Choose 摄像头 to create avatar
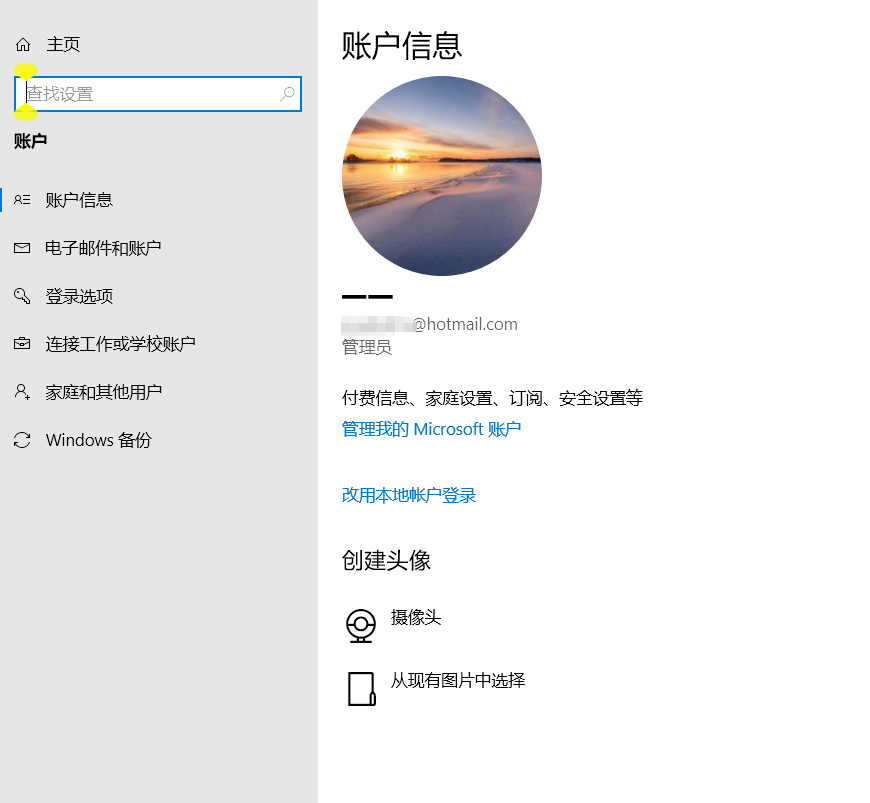Image resolution: width=870 pixels, height=803 pixels. [416, 617]
